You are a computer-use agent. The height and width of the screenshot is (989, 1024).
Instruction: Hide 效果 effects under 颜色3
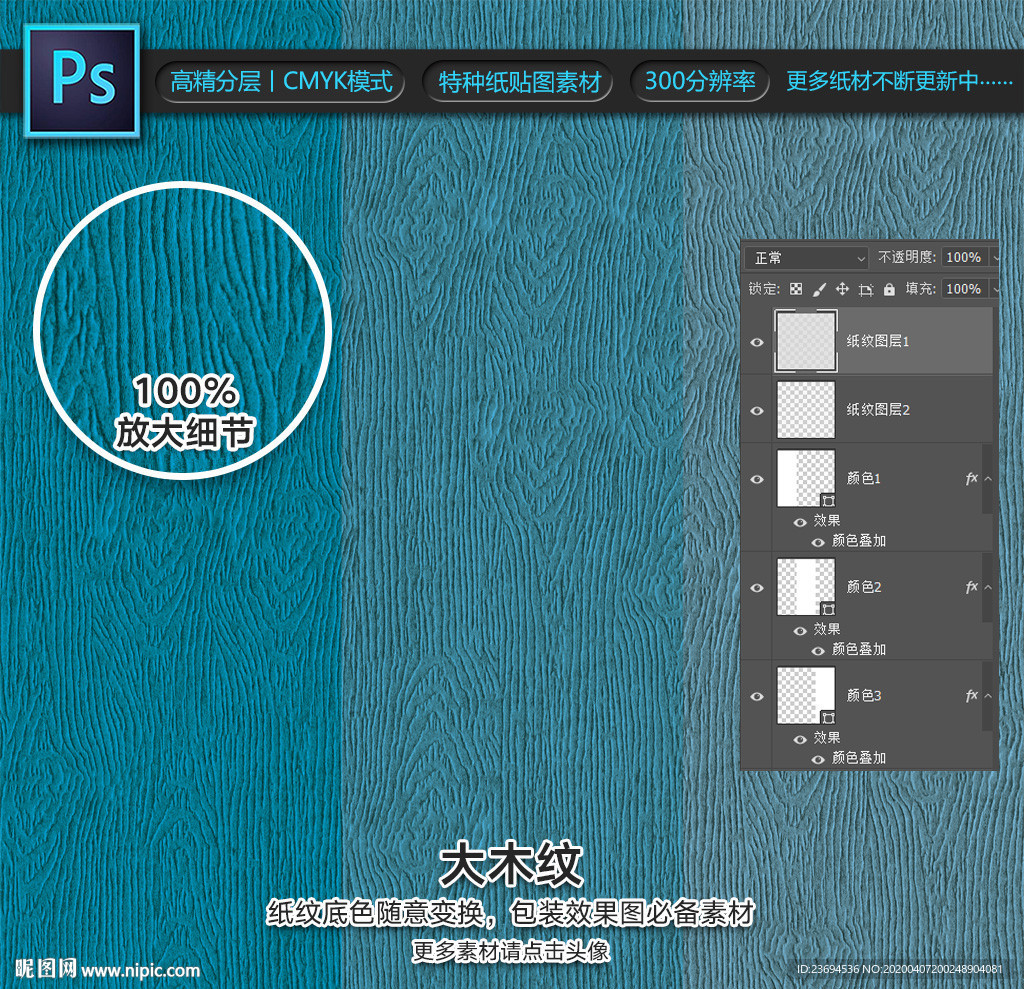coord(800,739)
